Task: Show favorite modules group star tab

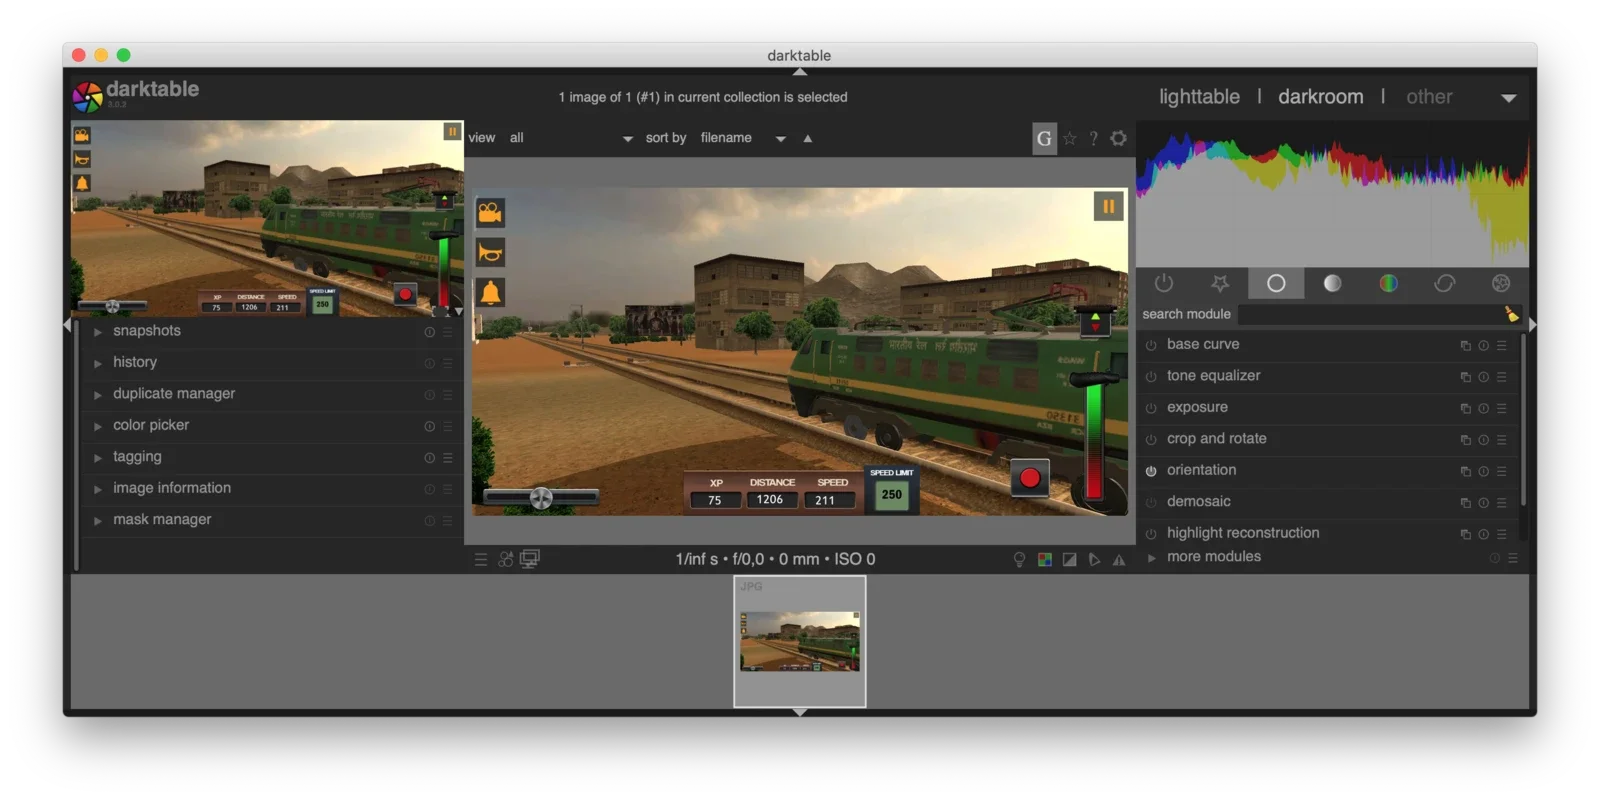Action: coord(1220,284)
